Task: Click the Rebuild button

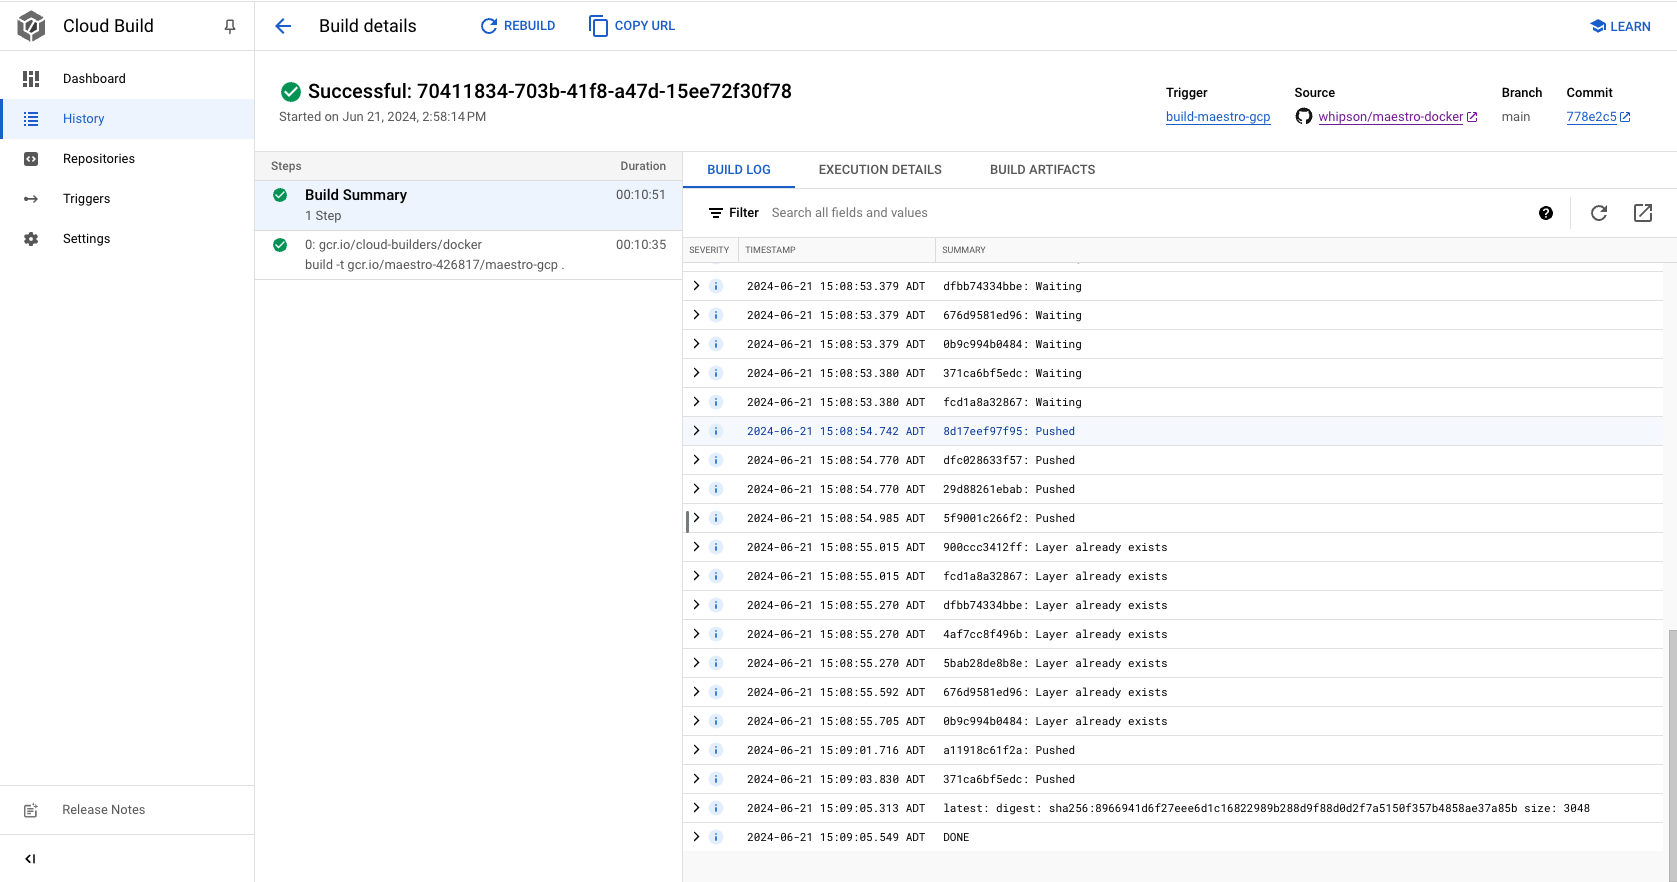Action: click(x=518, y=26)
